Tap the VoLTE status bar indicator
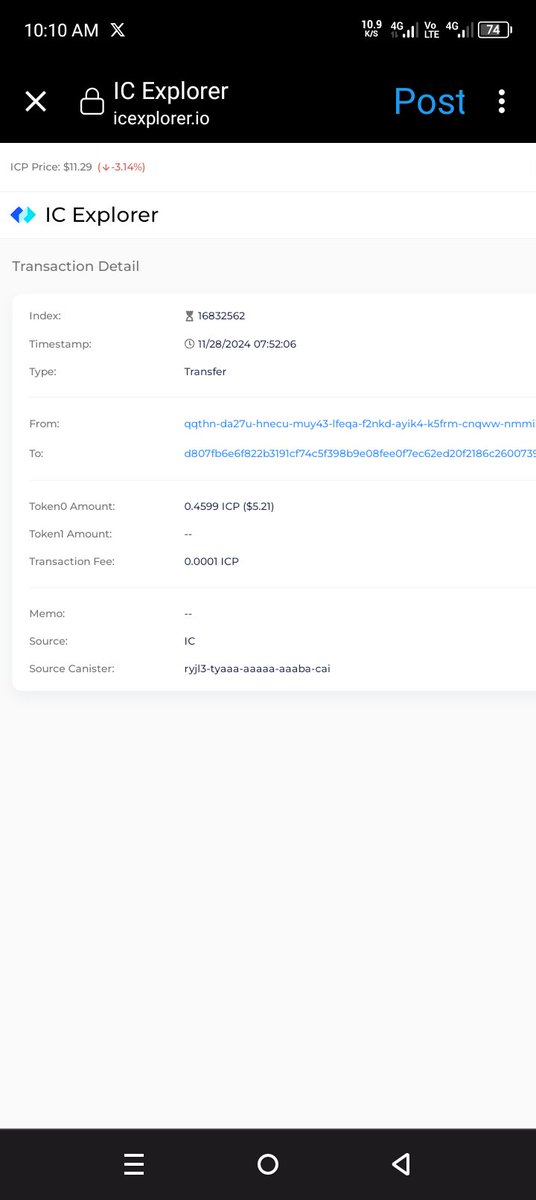Image resolution: width=536 pixels, height=1200 pixels. 430,30
